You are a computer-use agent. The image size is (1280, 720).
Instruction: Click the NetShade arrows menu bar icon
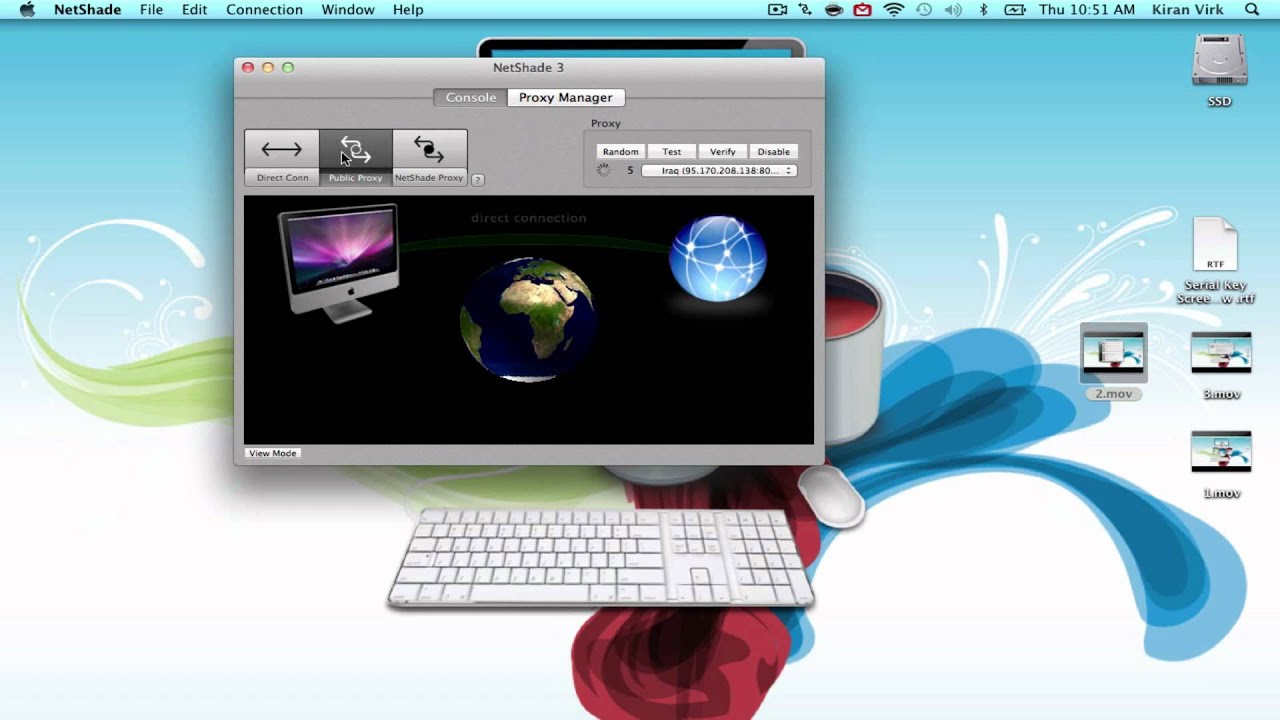coord(806,10)
